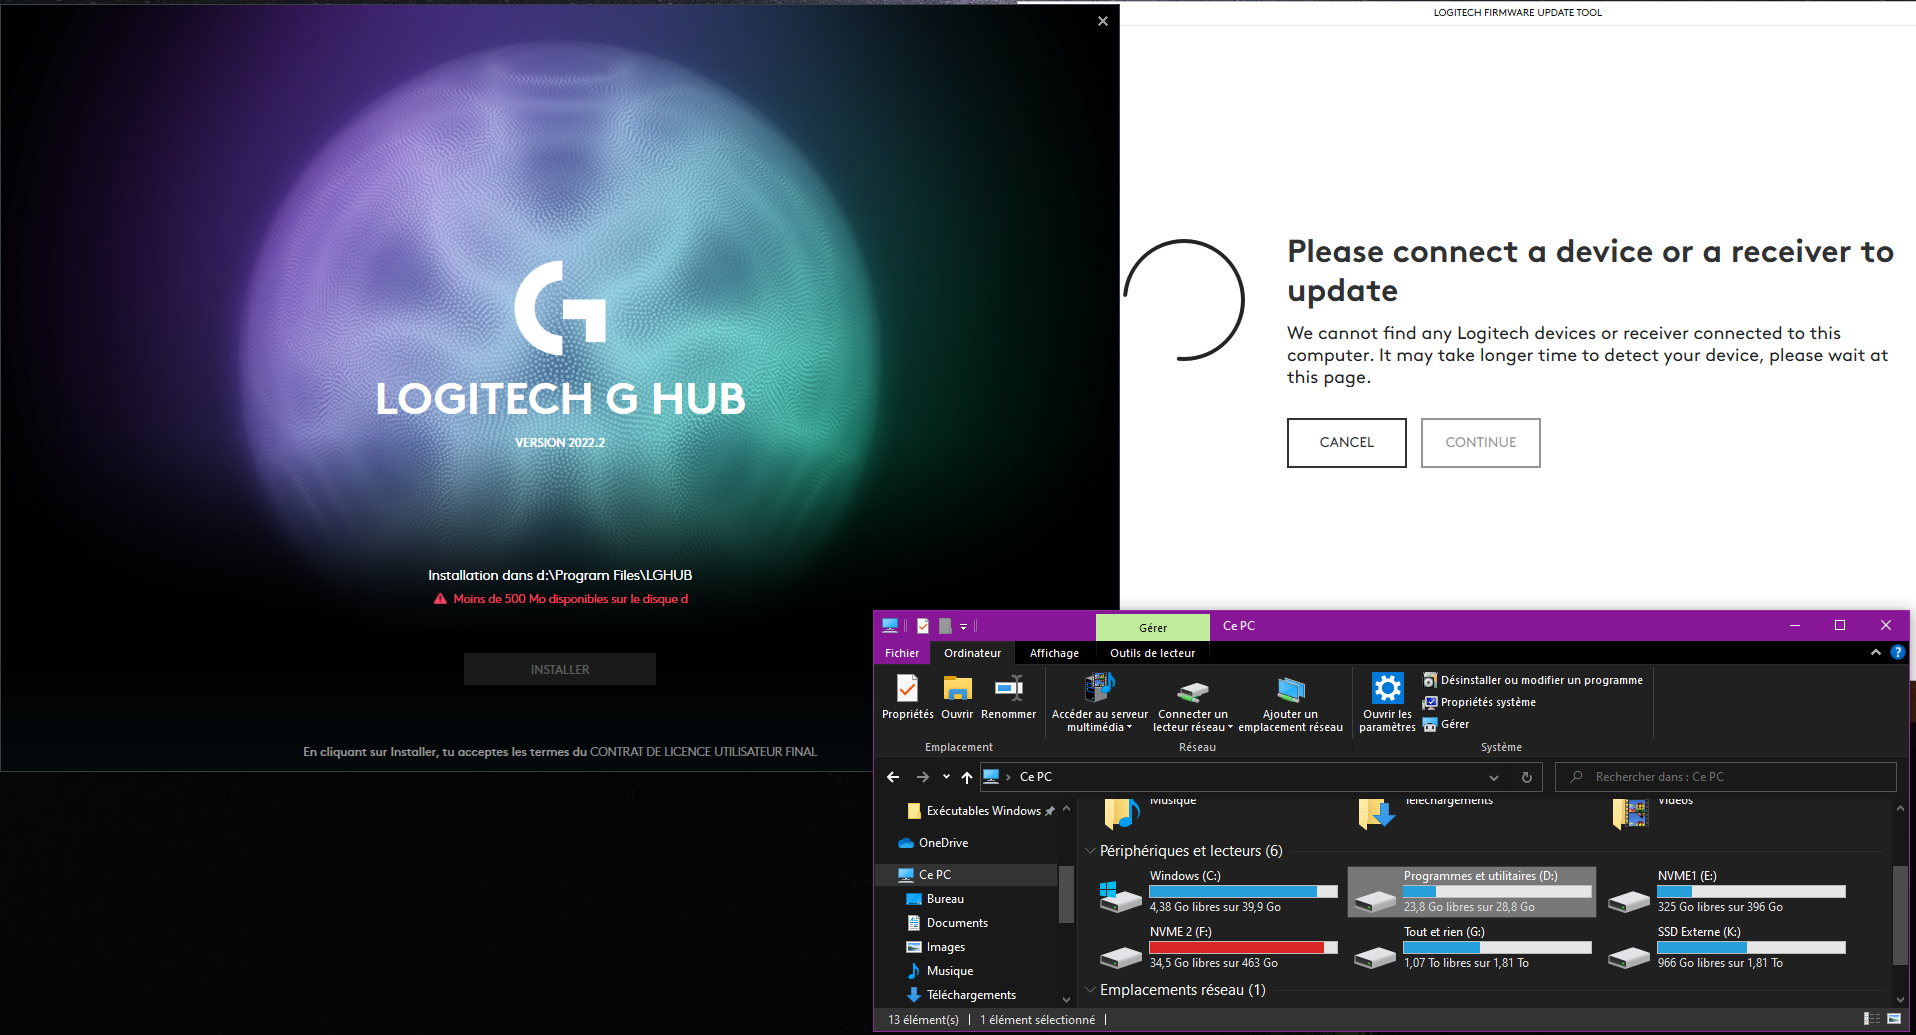Select NVME1 (E:) drive

click(1727, 892)
